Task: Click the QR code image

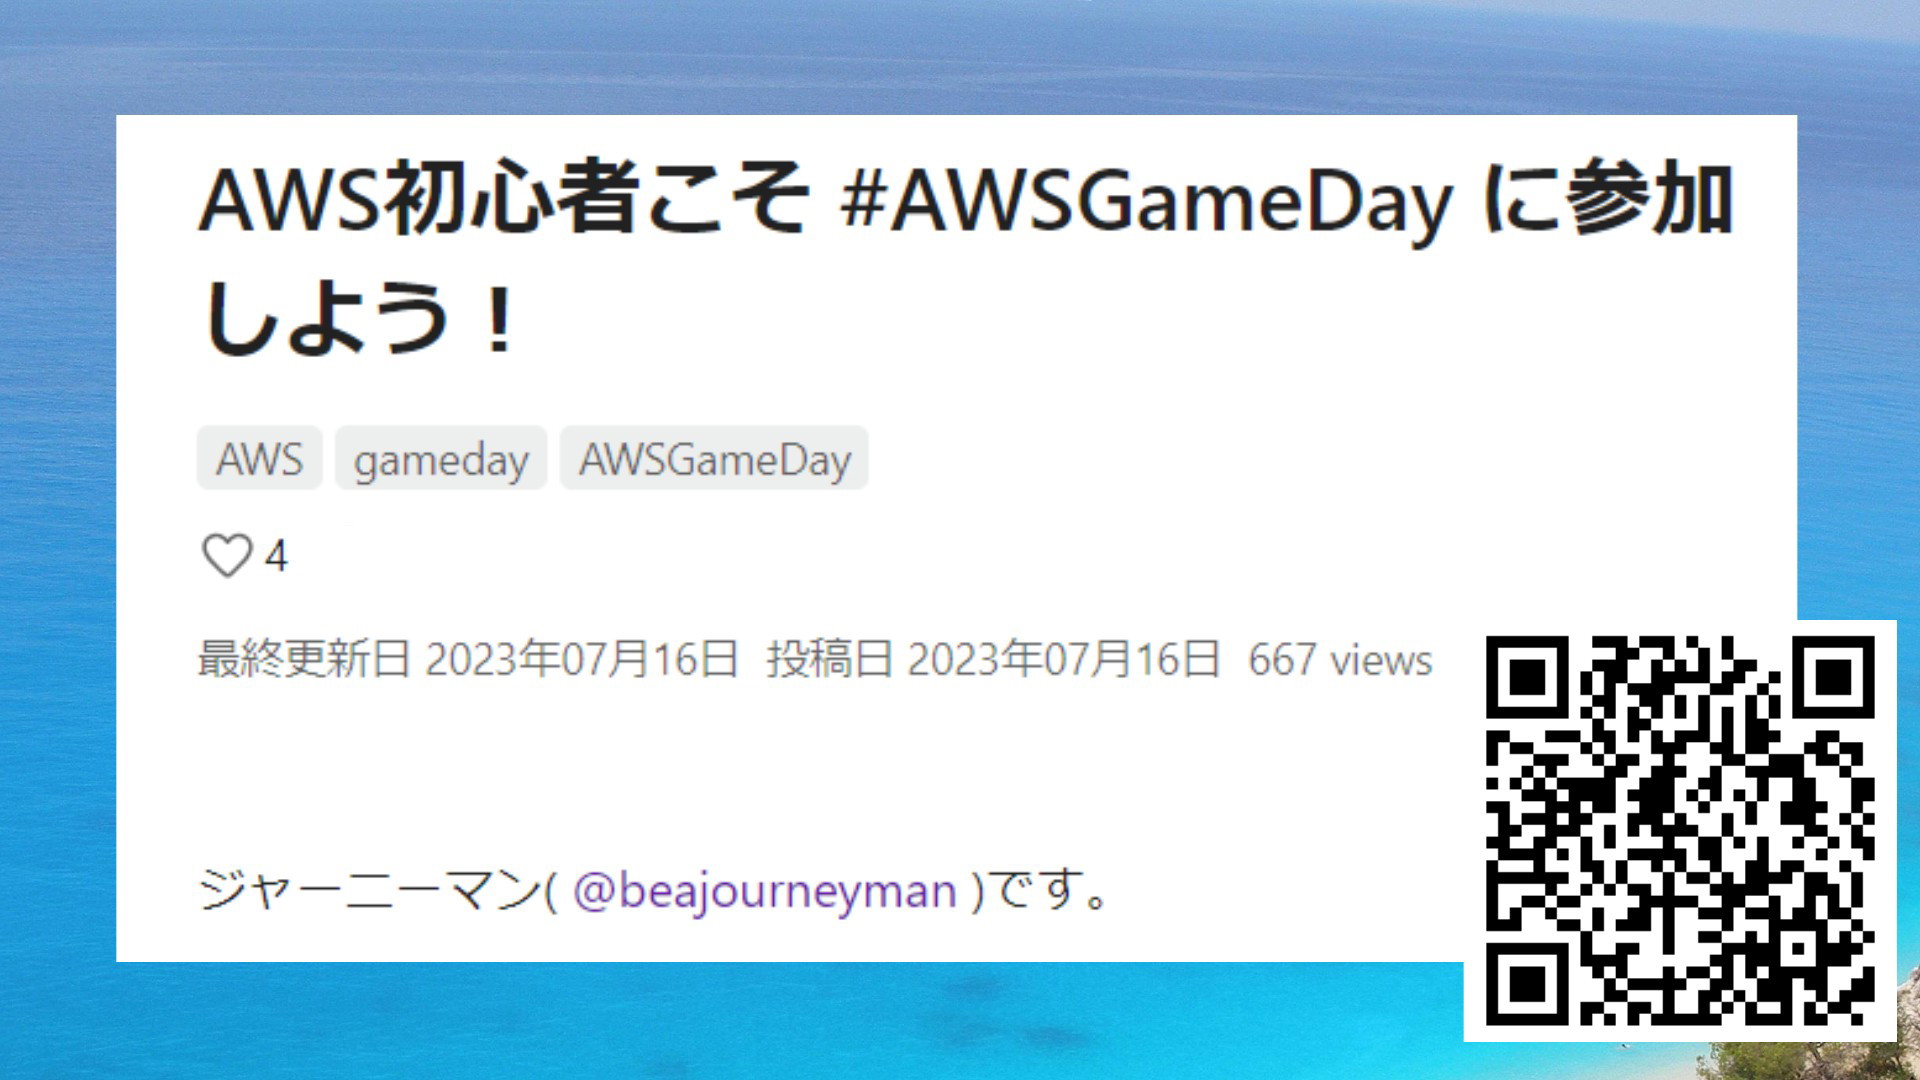Action: click(x=1680, y=830)
